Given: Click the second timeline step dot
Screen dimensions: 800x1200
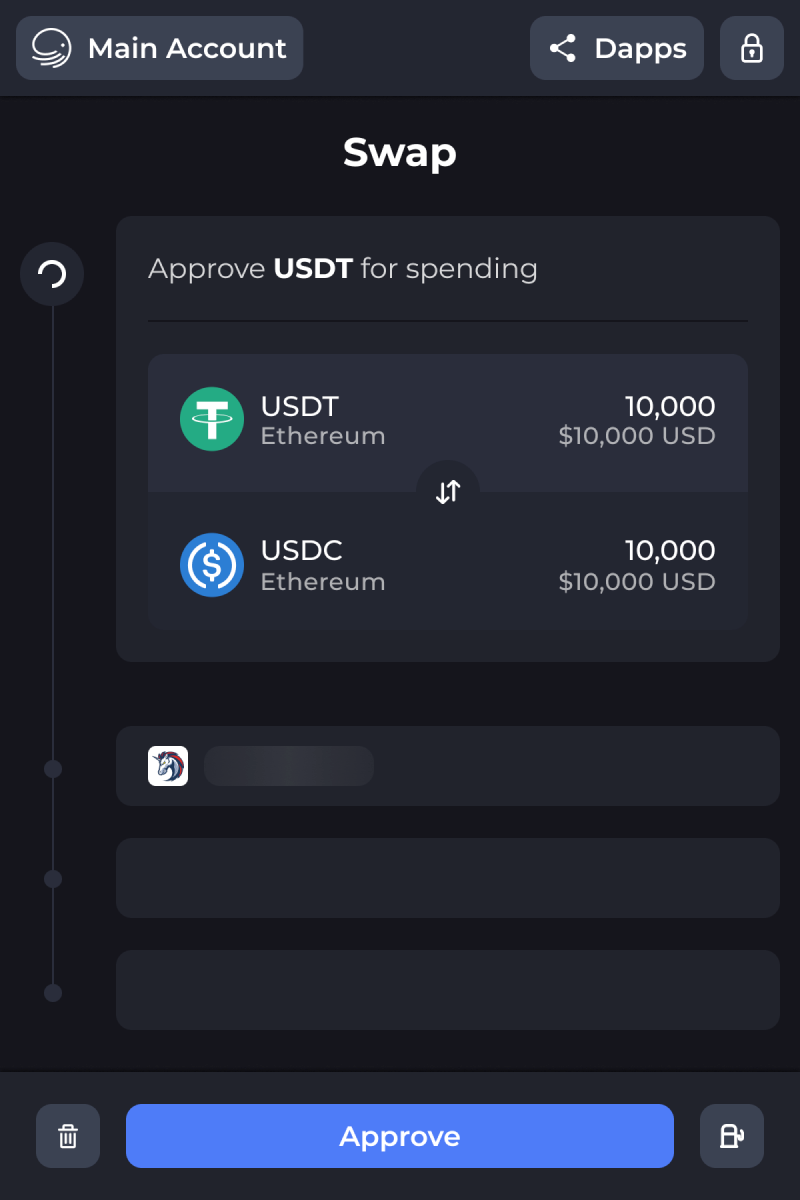Looking at the screenshot, I should pyautogui.click(x=53, y=769).
